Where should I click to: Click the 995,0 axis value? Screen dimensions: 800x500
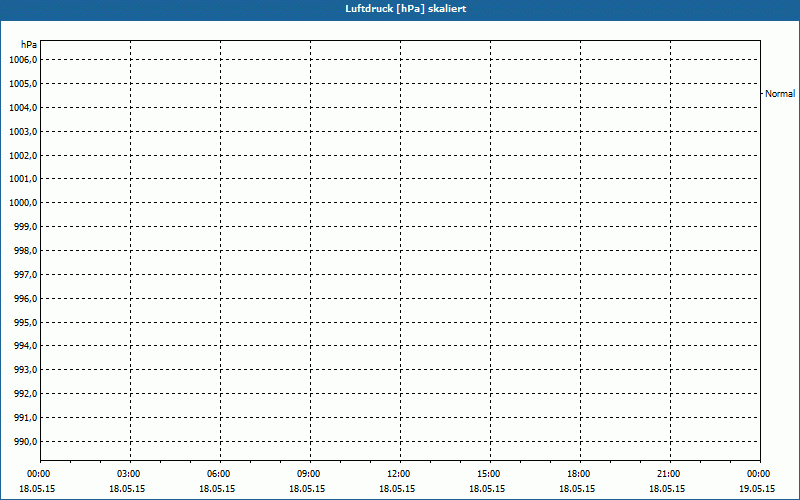tap(26, 322)
